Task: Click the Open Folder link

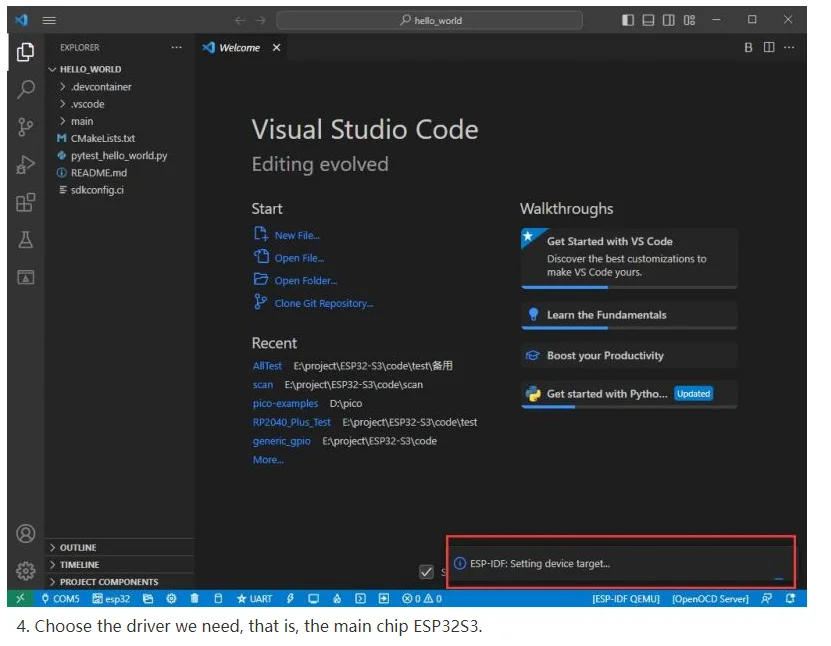Action: pyautogui.click(x=306, y=280)
